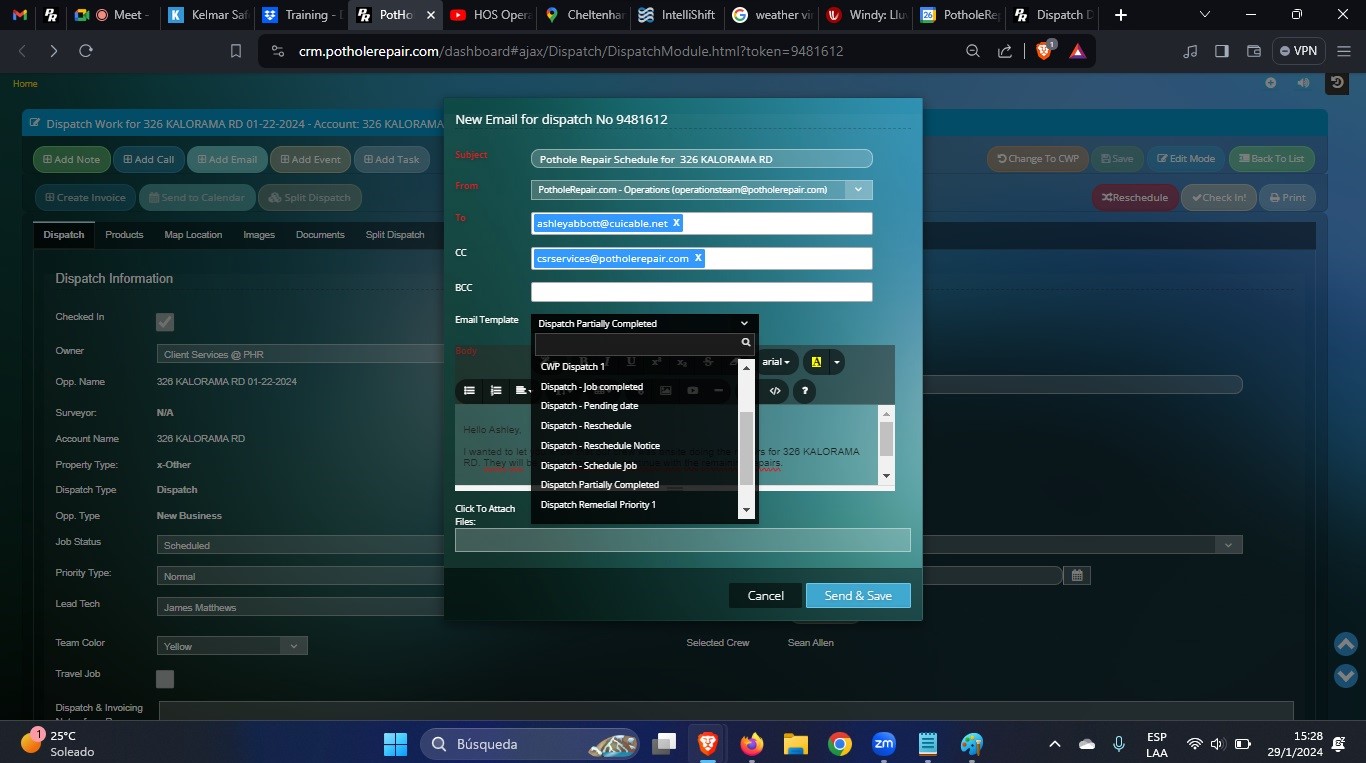
Task: Click the Brave Rewards triangle icon
Action: point(1077,51)
